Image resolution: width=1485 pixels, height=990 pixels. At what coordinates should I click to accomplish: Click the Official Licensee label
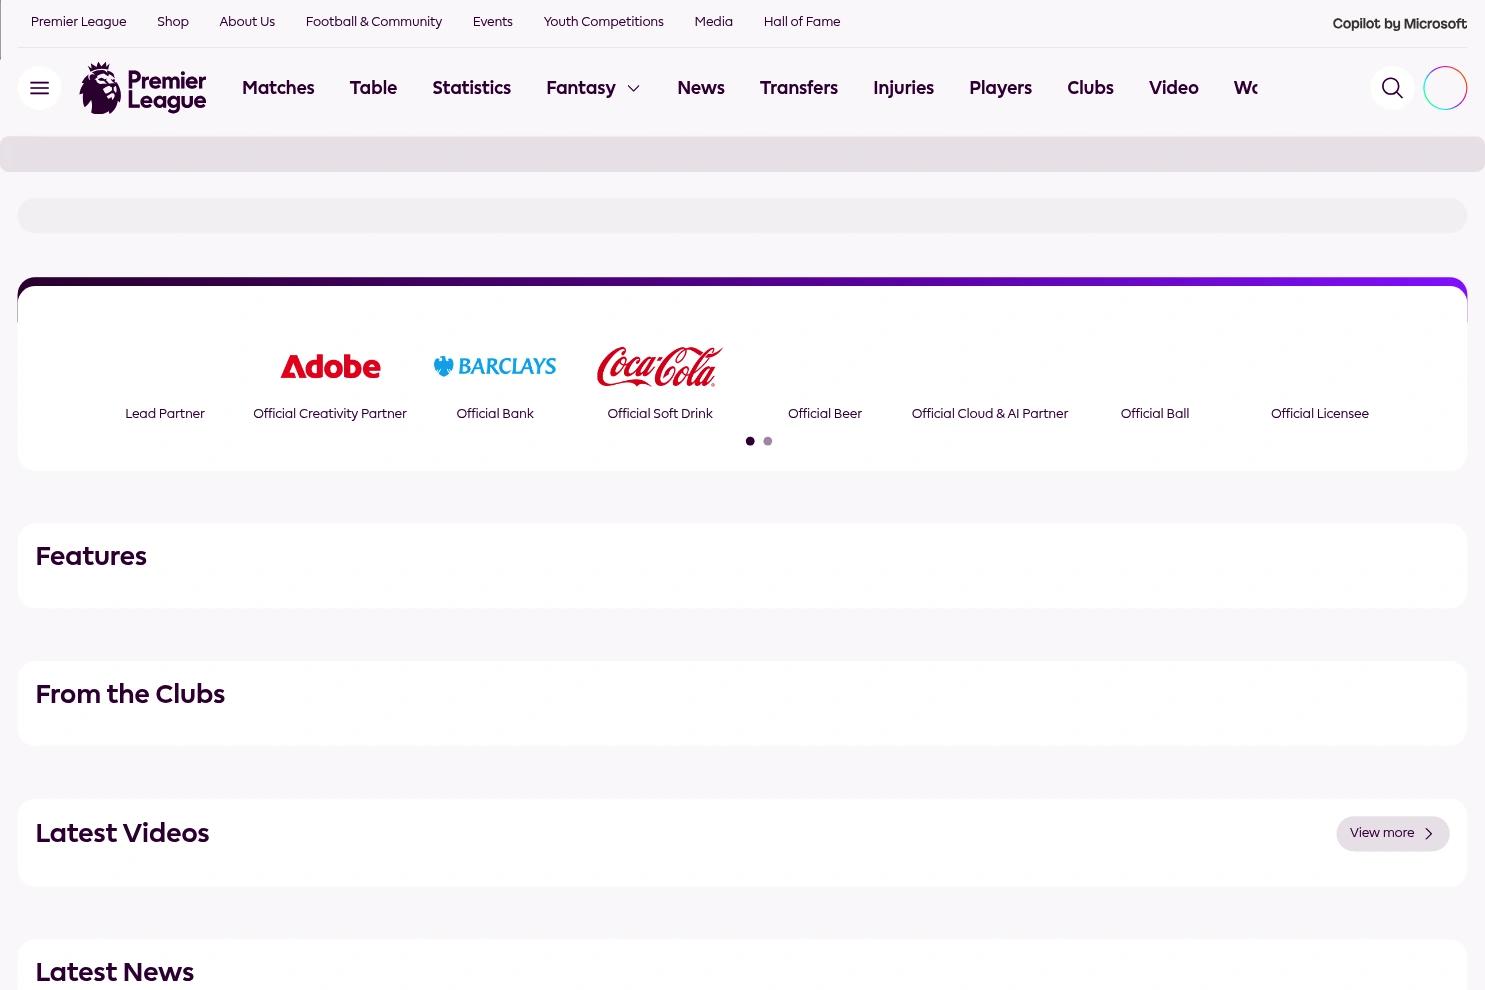click(x=1320, y=414)
